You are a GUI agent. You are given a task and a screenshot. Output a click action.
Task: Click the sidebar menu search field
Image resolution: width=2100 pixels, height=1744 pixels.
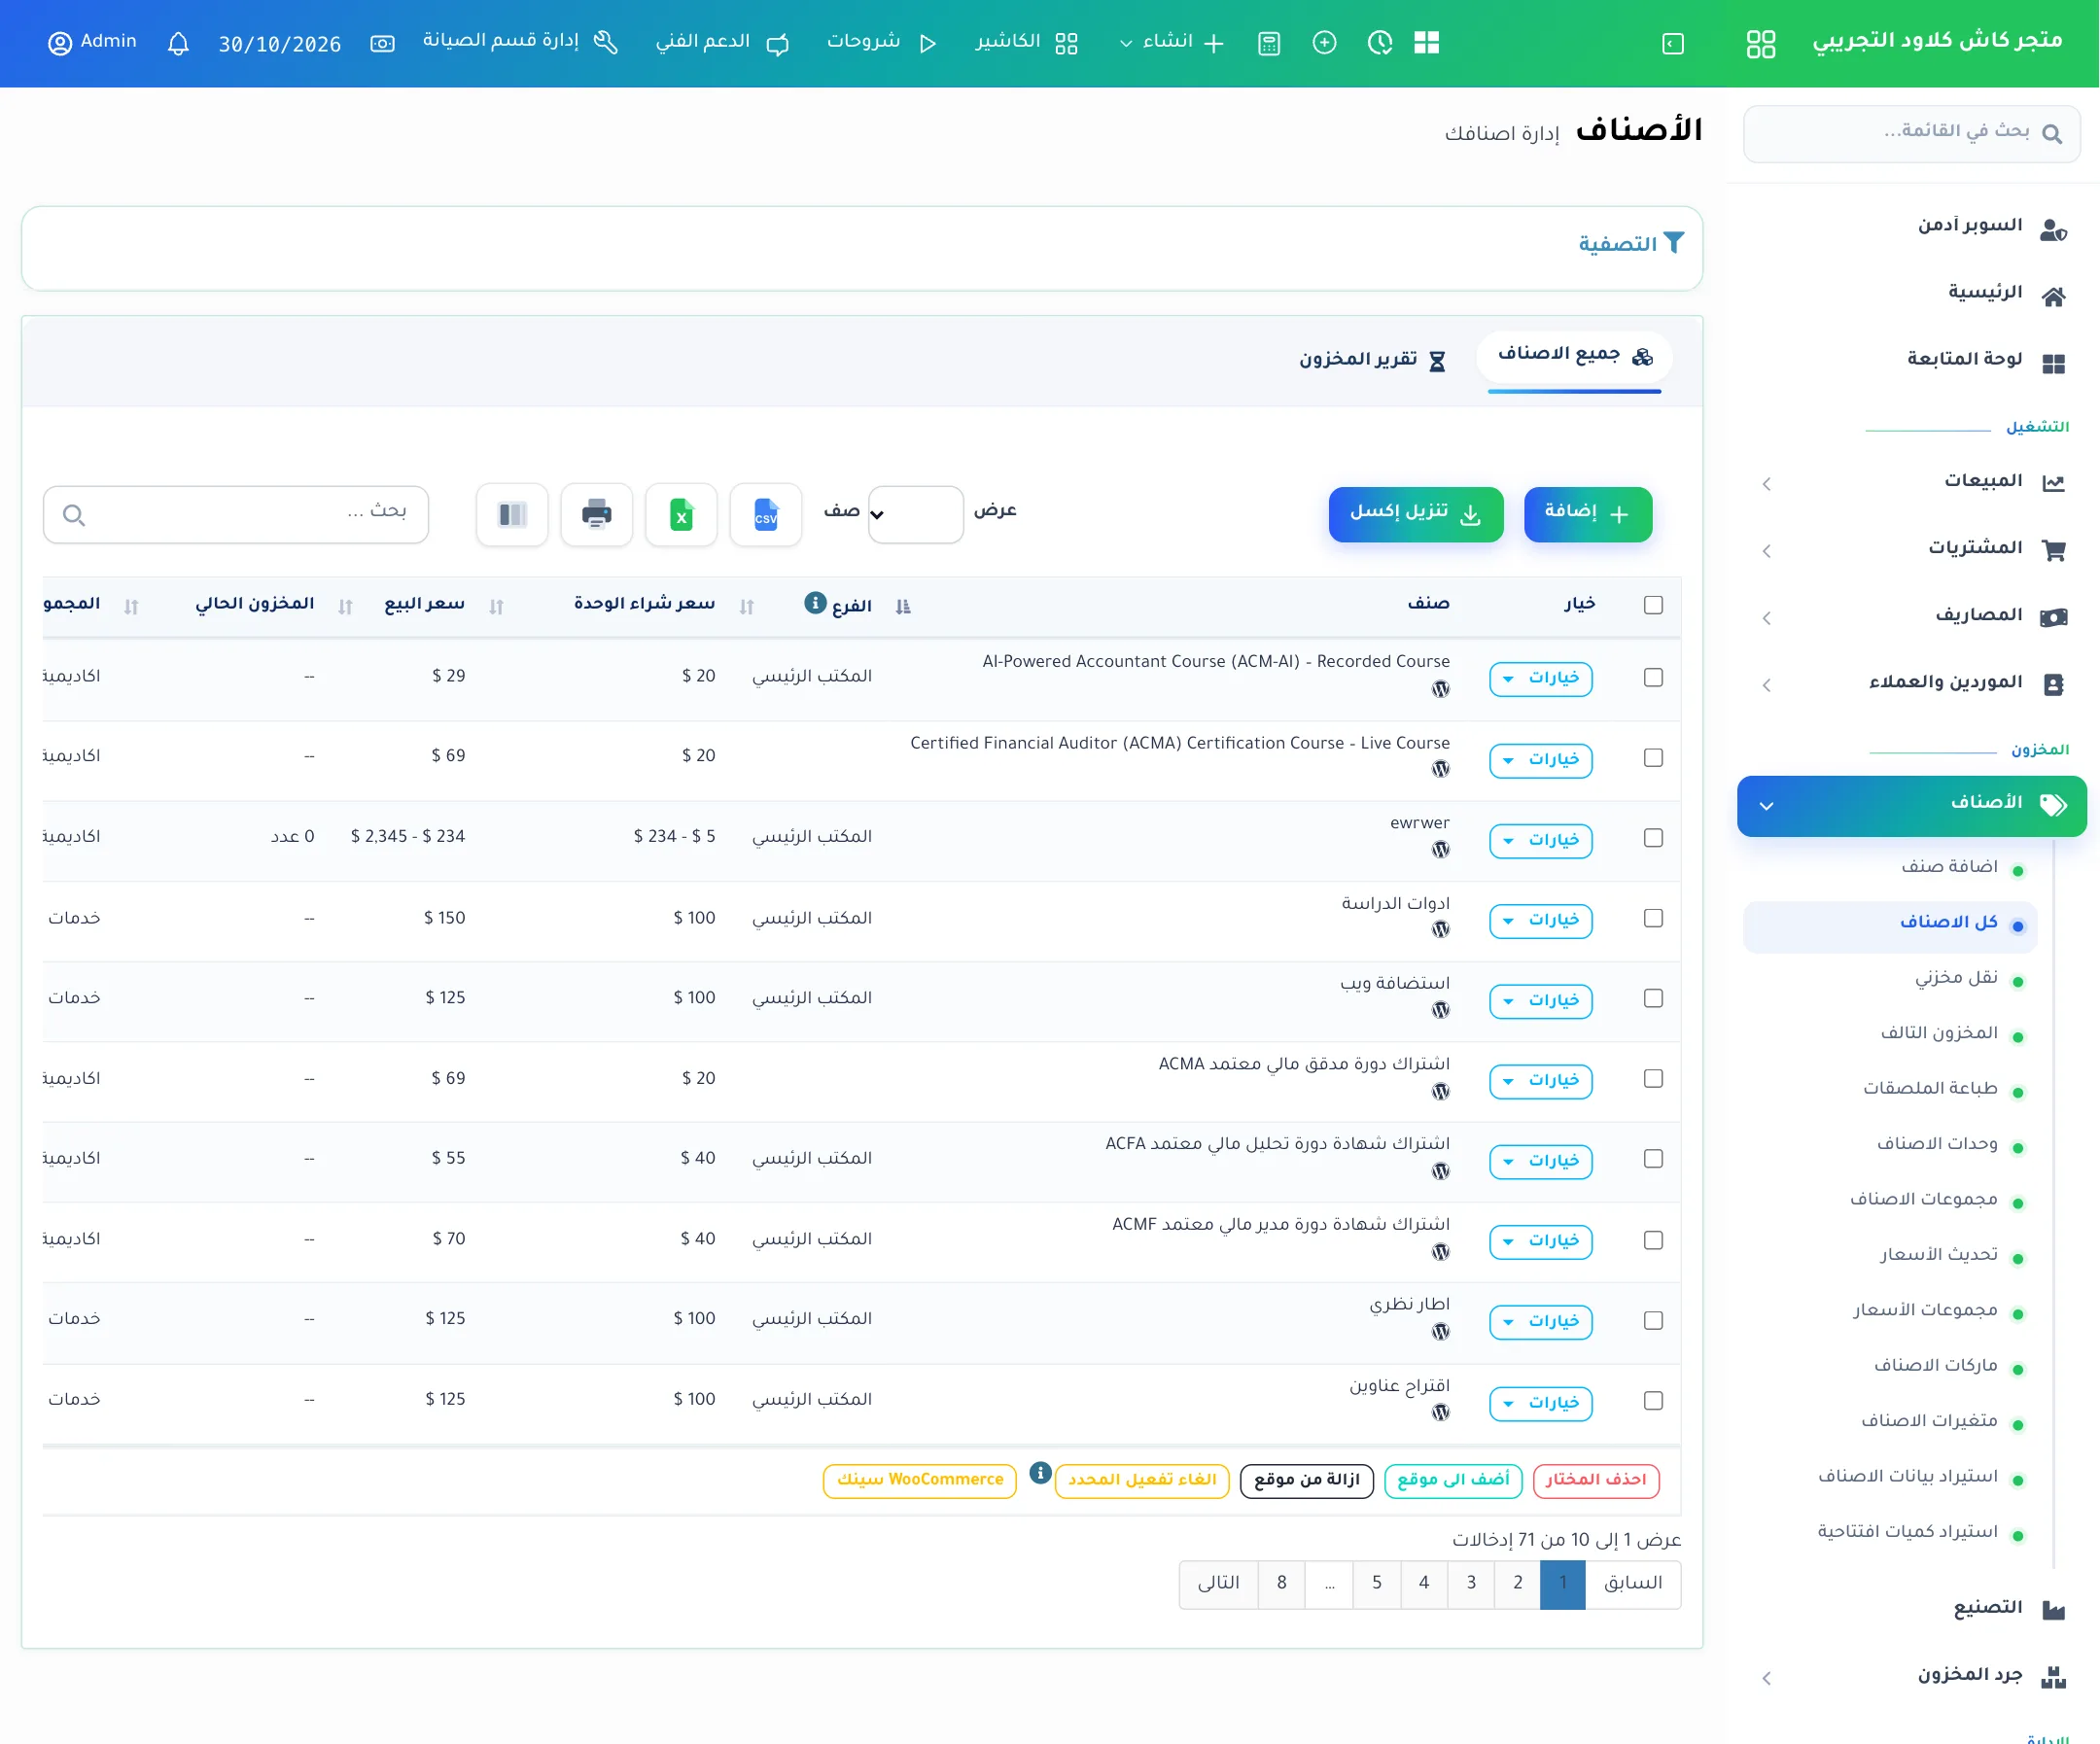(1910, 133)
